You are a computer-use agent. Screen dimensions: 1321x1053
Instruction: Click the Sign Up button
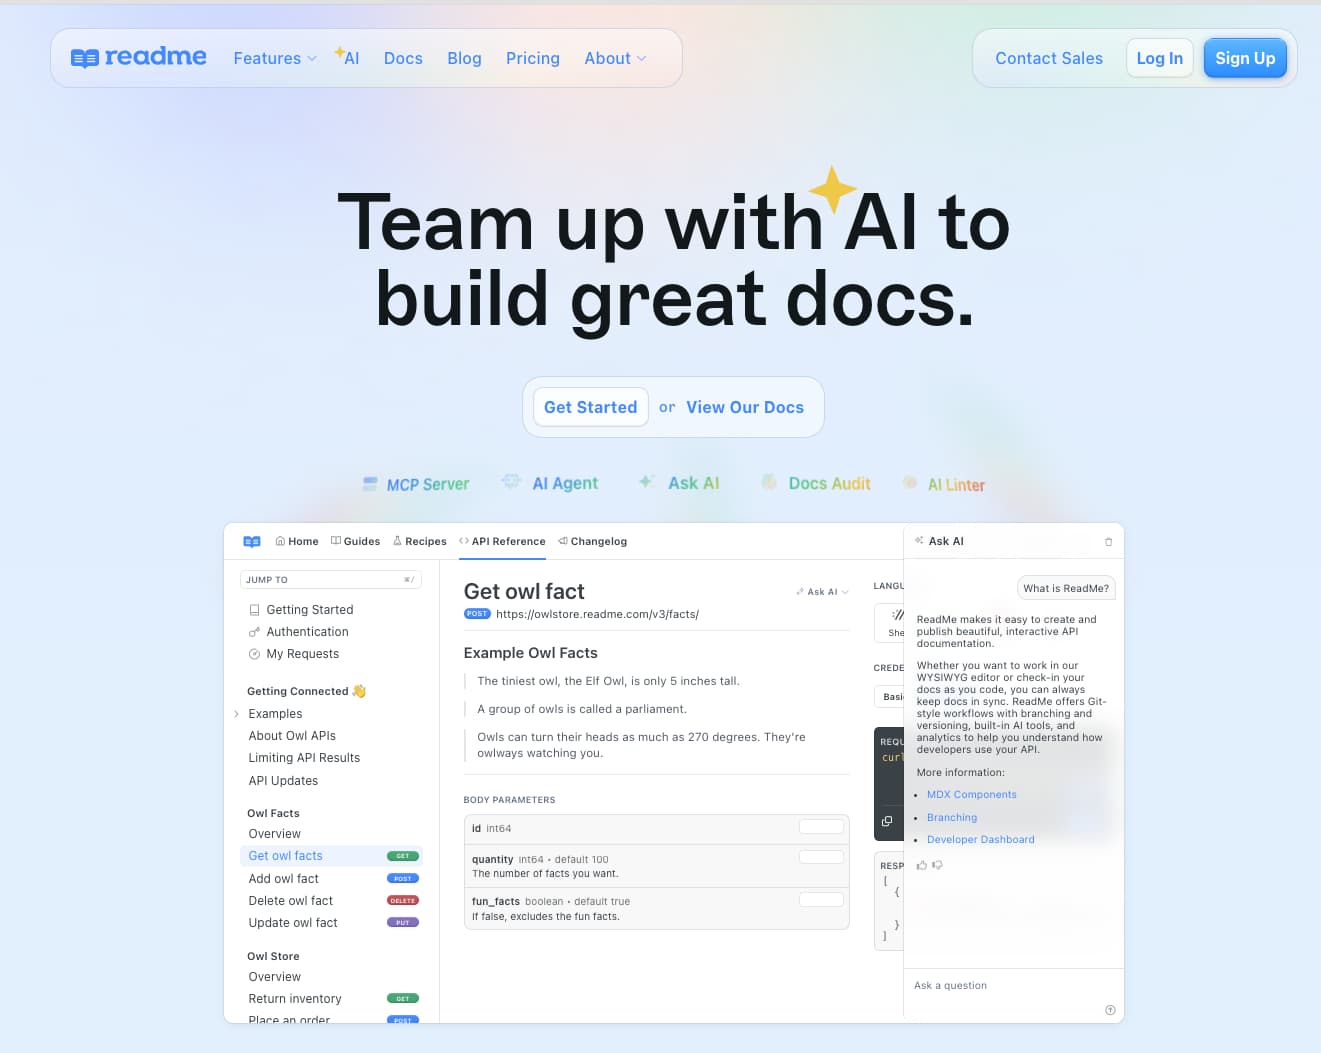point(1244,58)
